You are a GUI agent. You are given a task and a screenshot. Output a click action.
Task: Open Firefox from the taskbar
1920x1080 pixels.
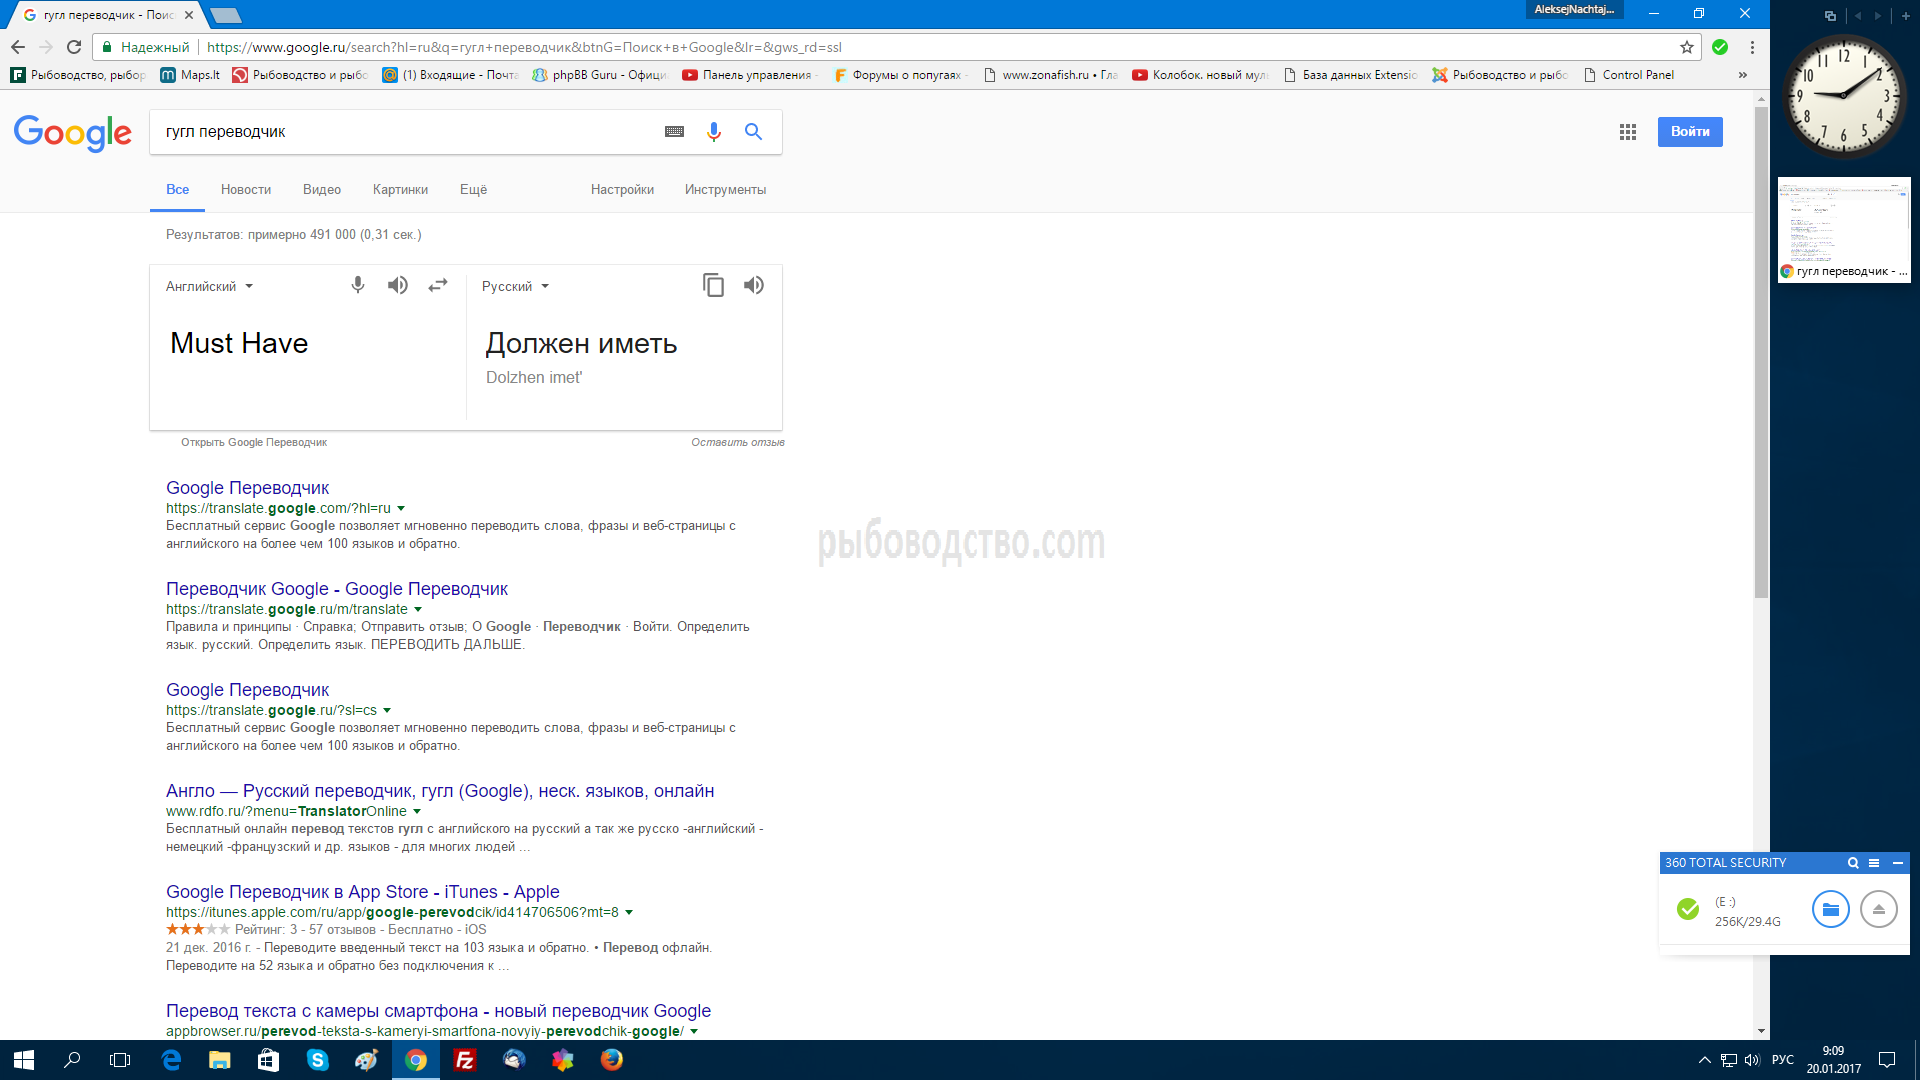click(612, 1060)
